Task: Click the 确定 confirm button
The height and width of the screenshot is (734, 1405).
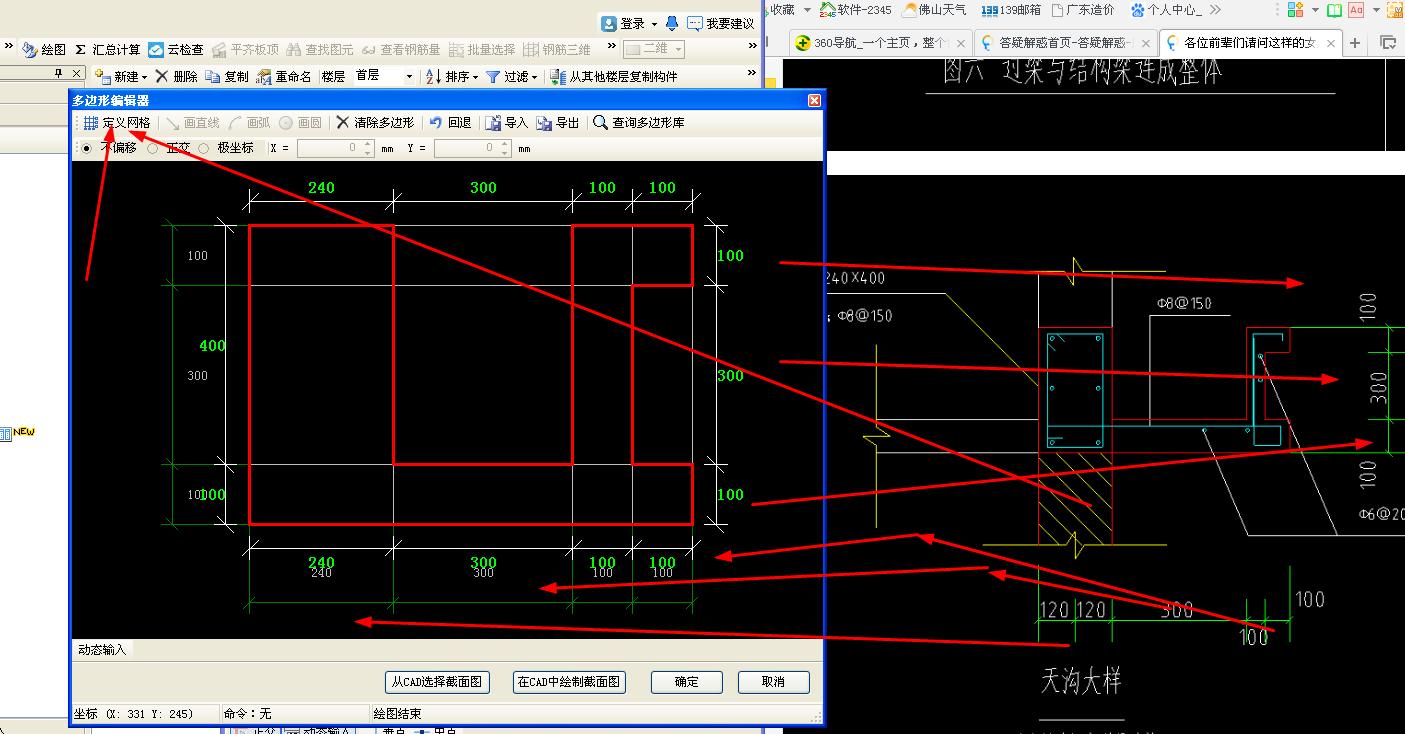Action: tap(687, 682)
